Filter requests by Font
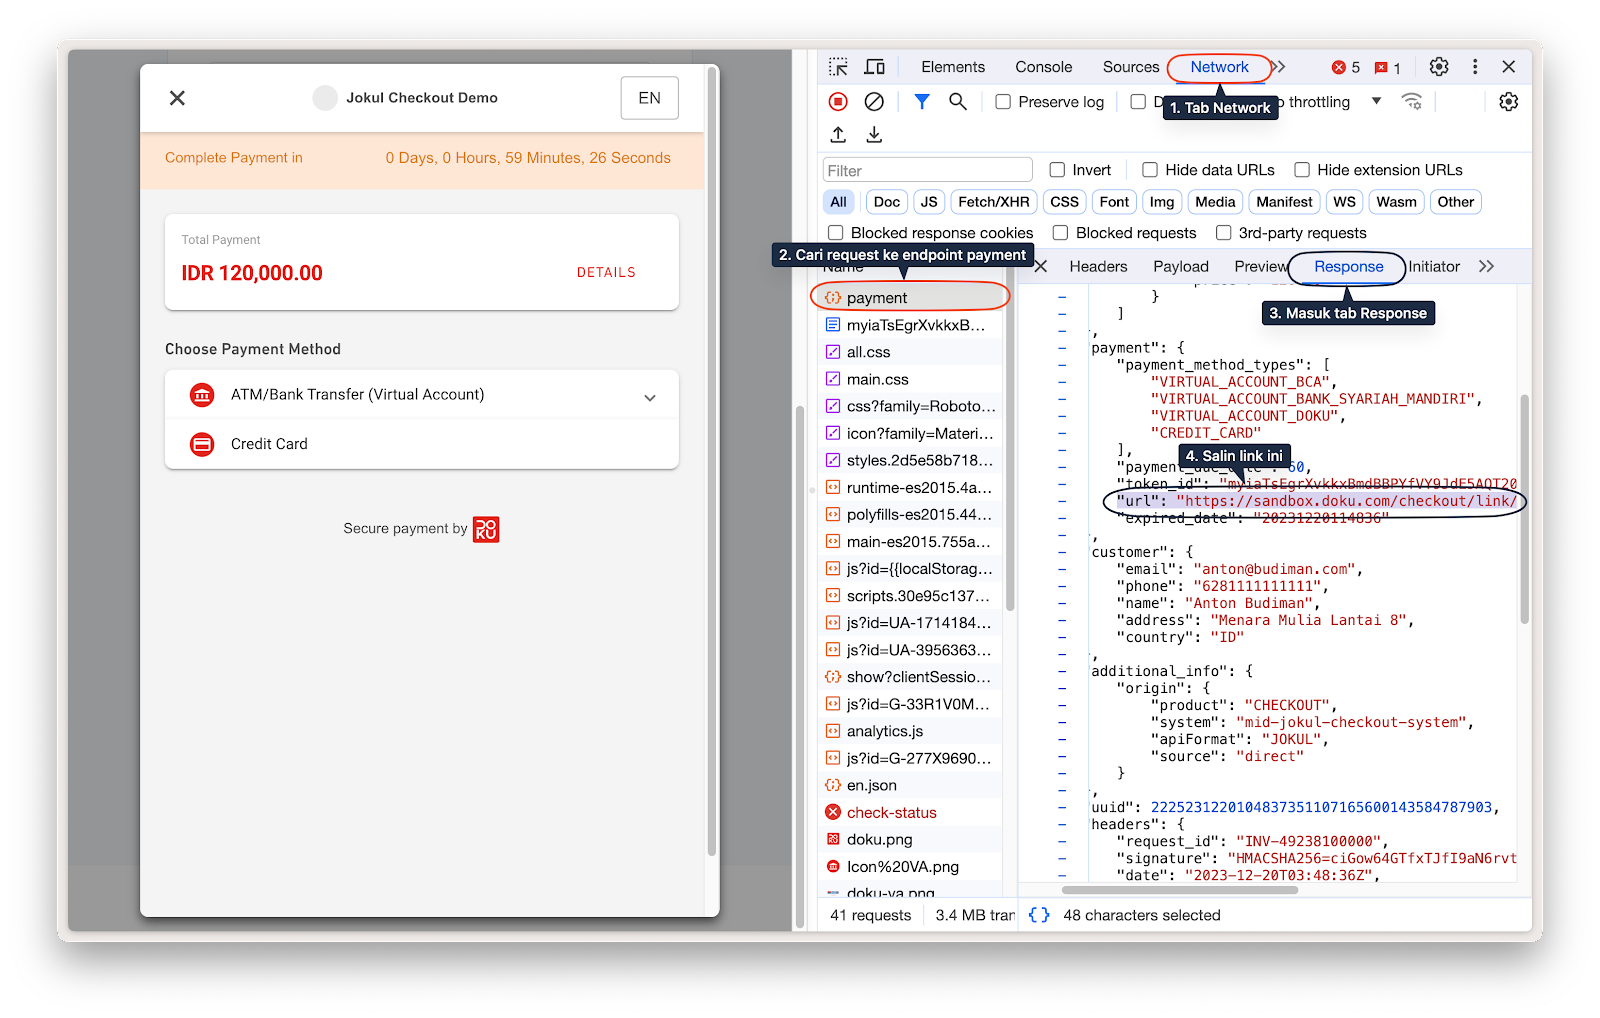 click(x=1114, y=202)
